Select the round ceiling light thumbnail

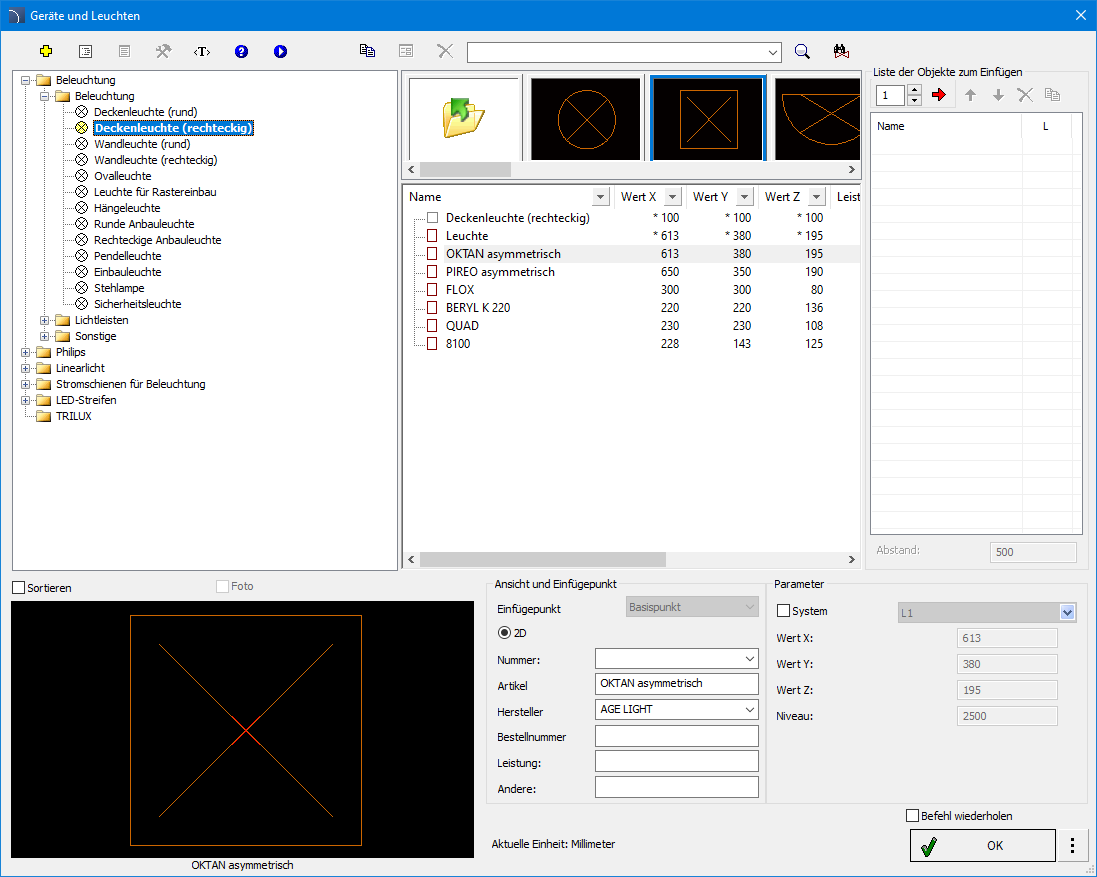point(585,119)
